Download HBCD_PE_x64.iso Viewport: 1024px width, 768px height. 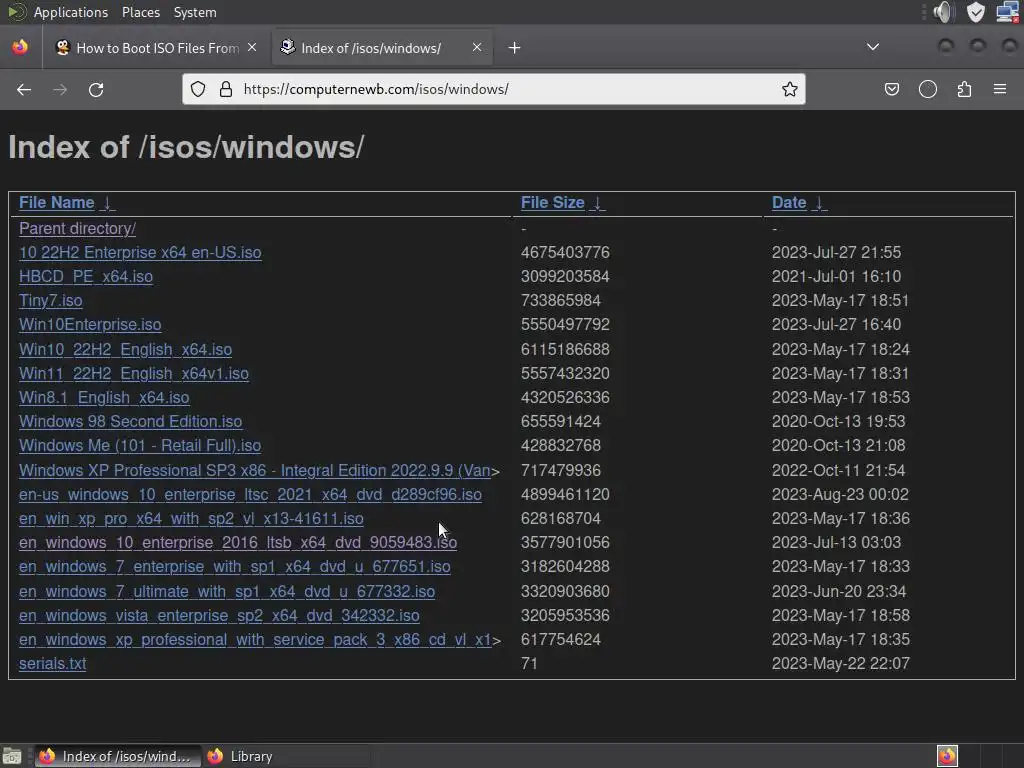[x=86, y=276]
